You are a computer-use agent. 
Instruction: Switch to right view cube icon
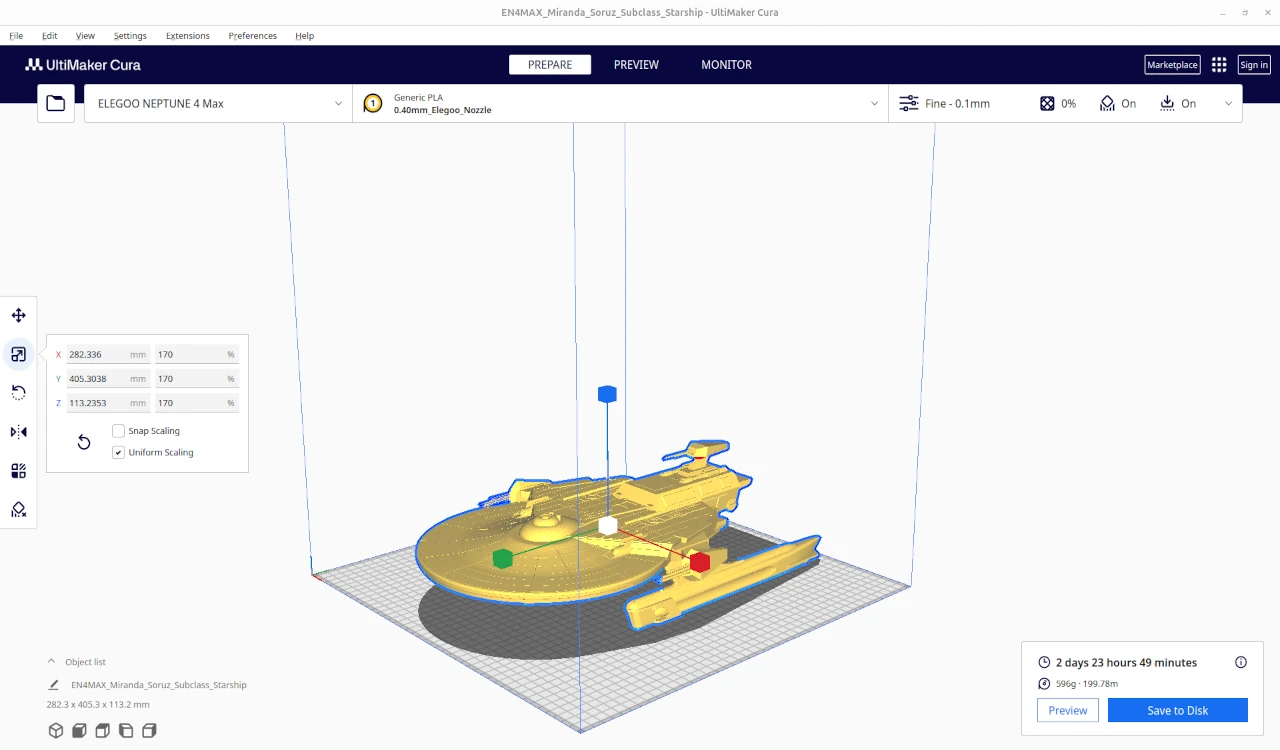pyautogui.click(x=149, y=731)
